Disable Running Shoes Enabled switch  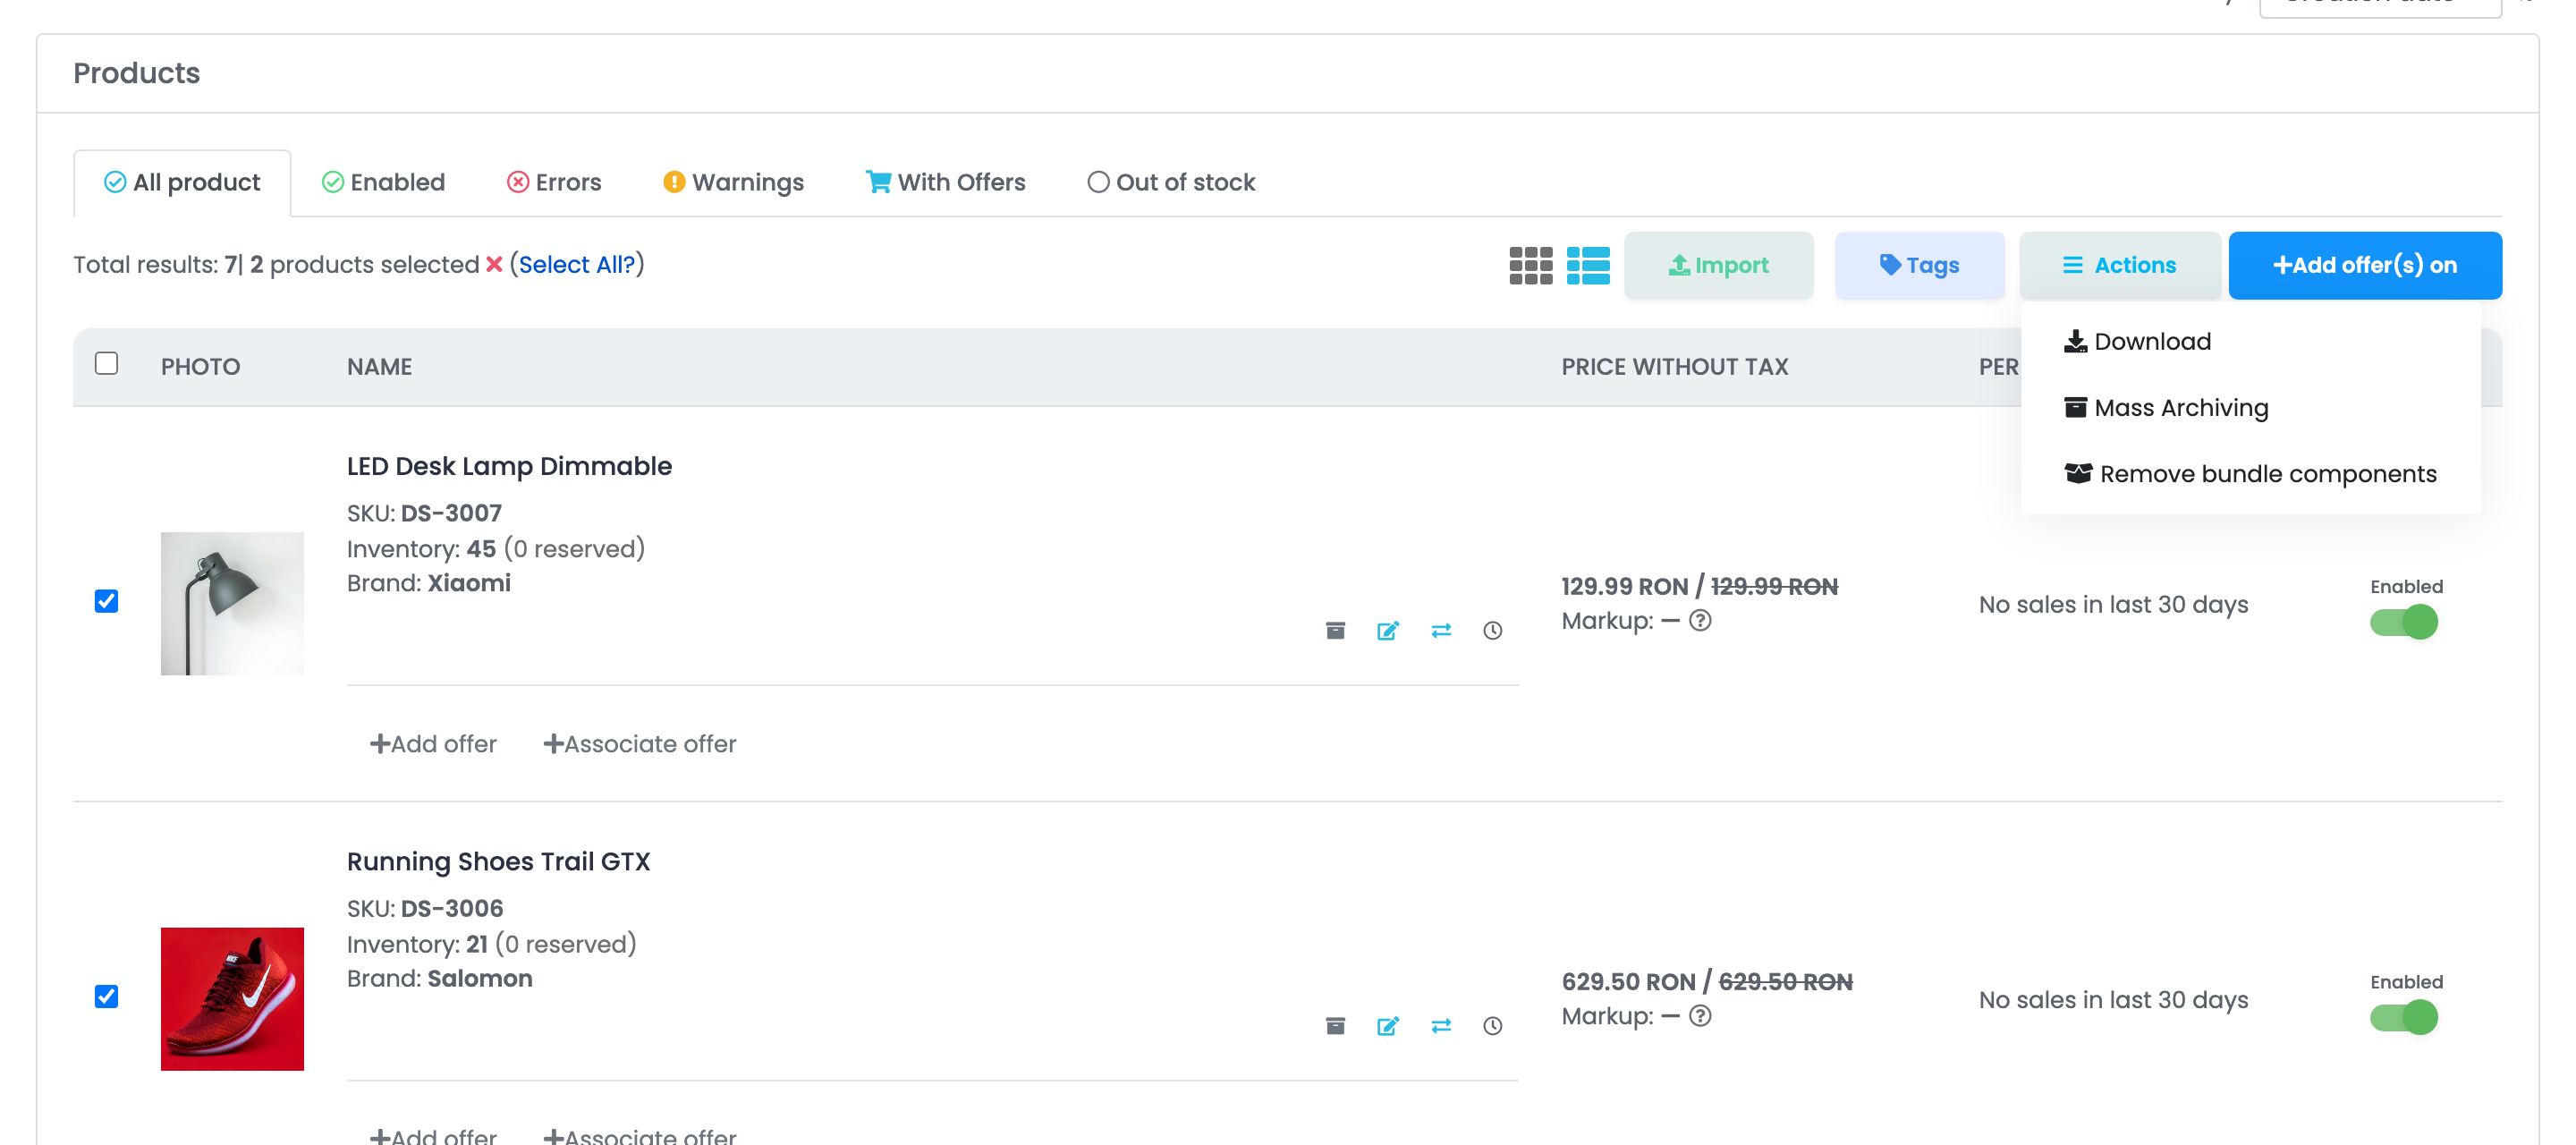[2403, 1017]
